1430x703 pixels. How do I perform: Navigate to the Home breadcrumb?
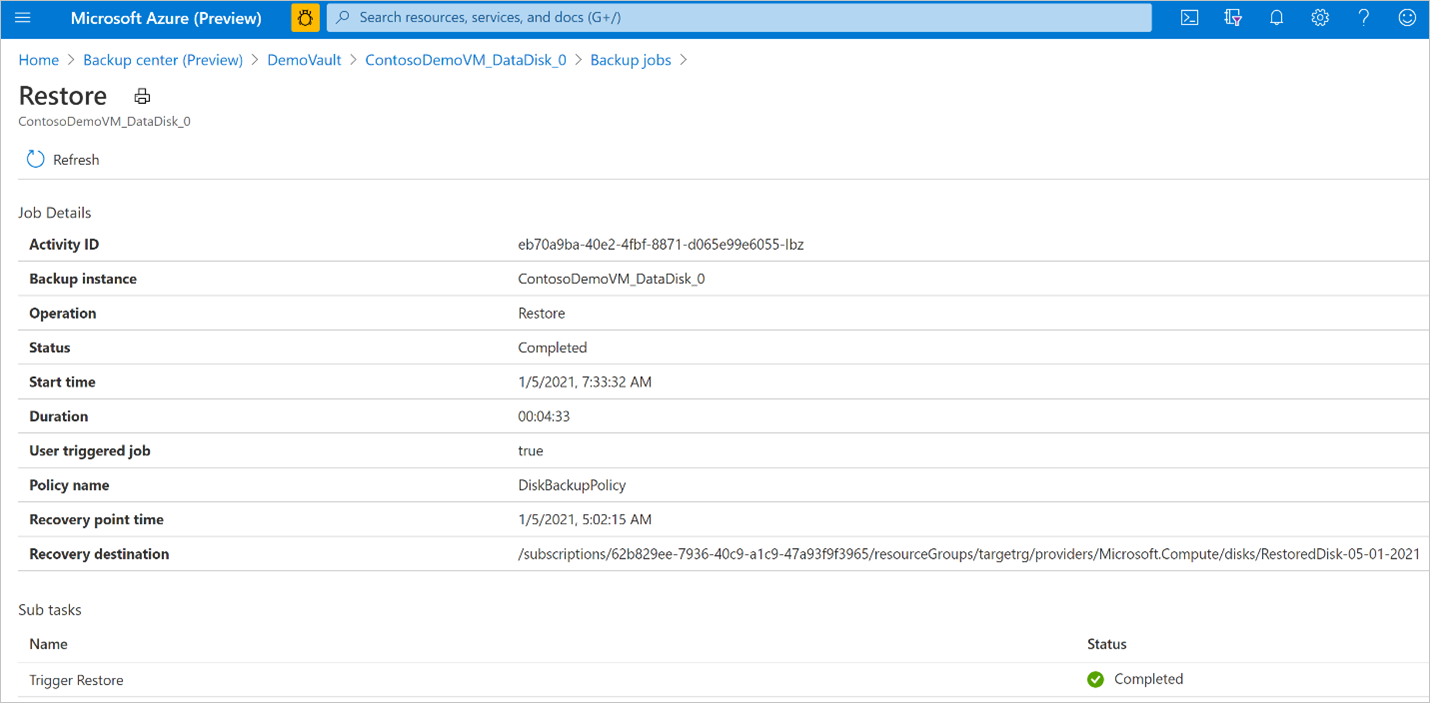pos(38,60)
